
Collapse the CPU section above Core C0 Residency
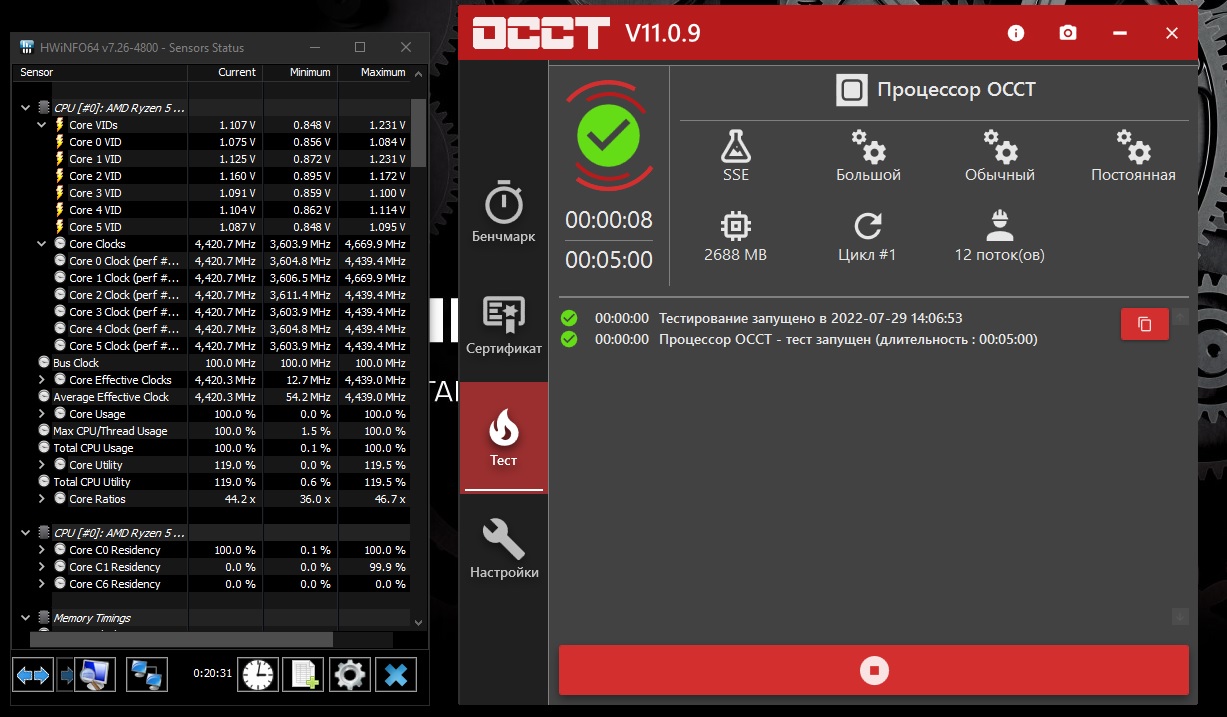pyautogui.click(x=26, y=533)
